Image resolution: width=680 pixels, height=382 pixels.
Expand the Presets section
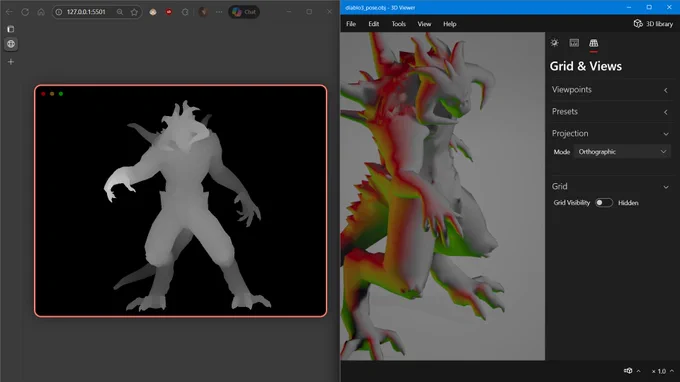(611, 112)
